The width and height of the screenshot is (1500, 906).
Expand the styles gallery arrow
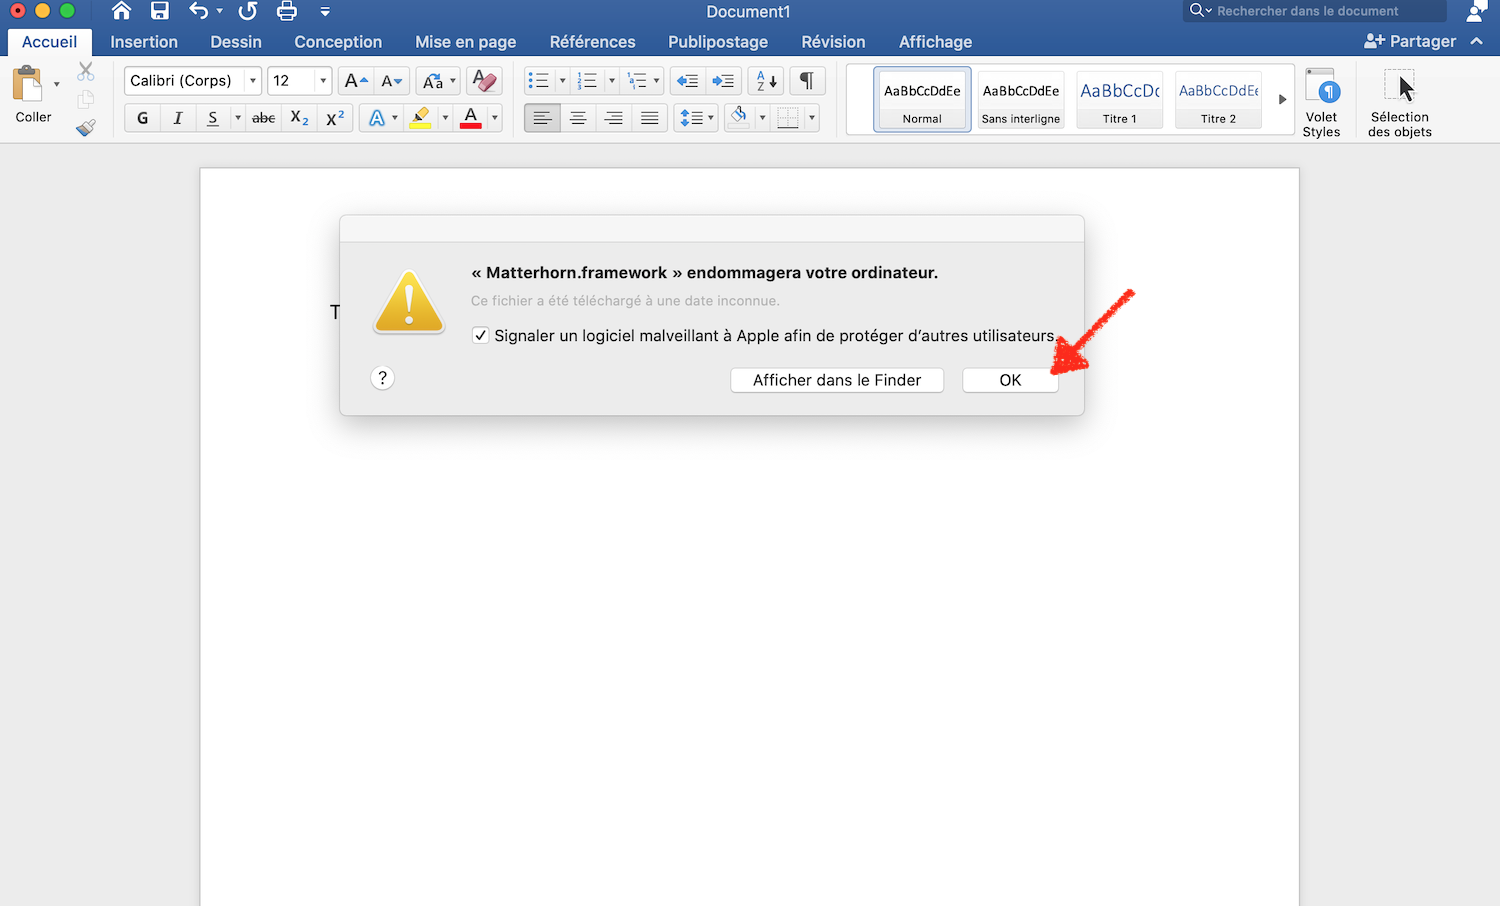point(1282,99)
